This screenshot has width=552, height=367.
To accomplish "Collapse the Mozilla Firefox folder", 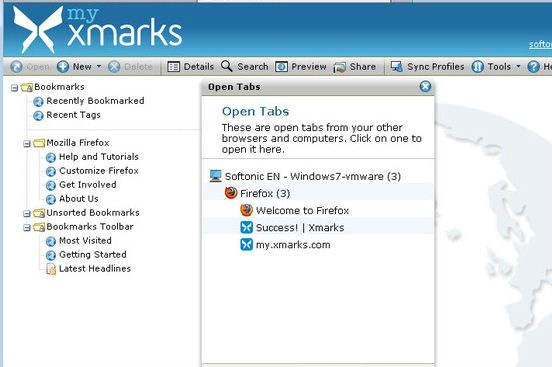I will [27, 144].
